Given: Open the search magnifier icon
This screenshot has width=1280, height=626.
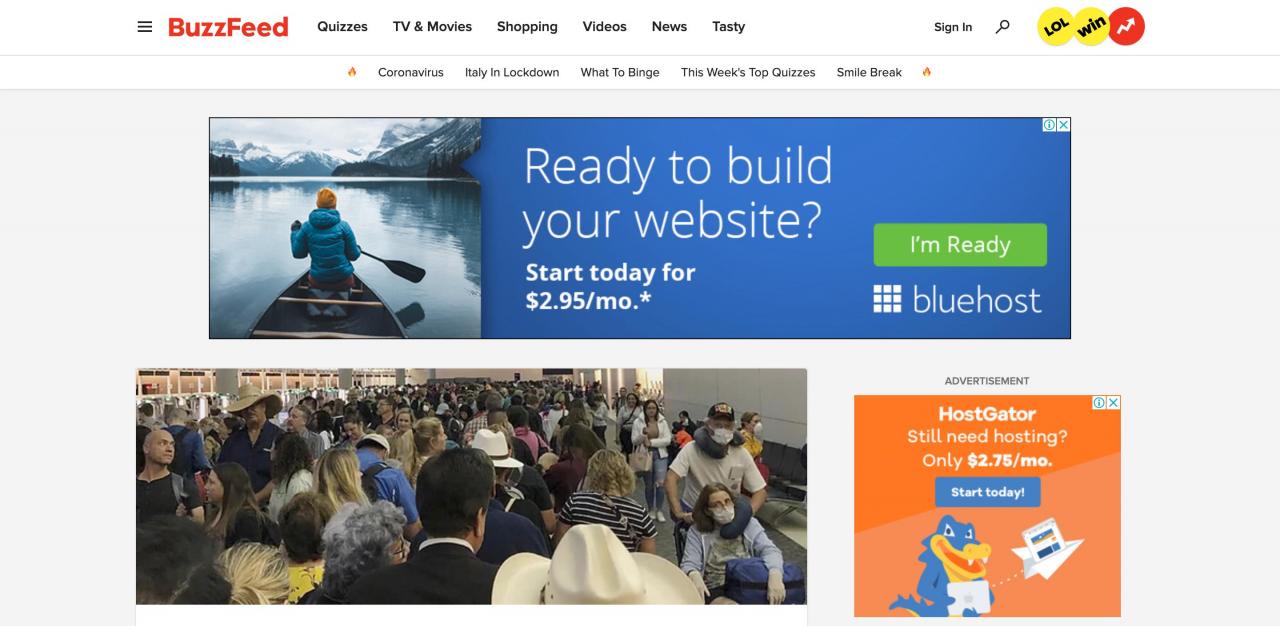Looking at the screenshot, I should (x=1002, y=27).
